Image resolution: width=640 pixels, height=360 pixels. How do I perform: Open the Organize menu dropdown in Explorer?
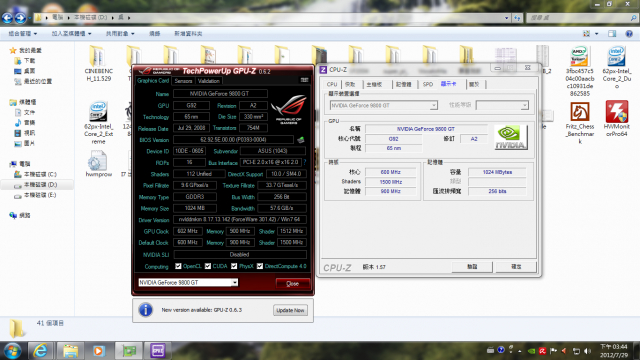(x=23, y=33)
